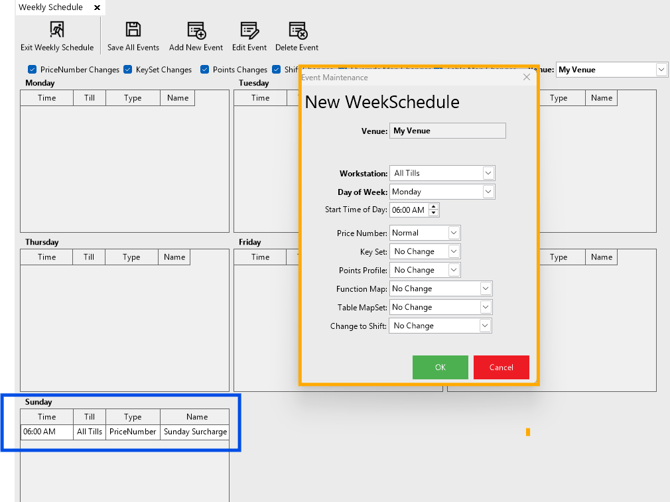The width and height of the screenshot is (670, 502).
Task: Click the Save All Events icon
Action: (x=133, y=31)
